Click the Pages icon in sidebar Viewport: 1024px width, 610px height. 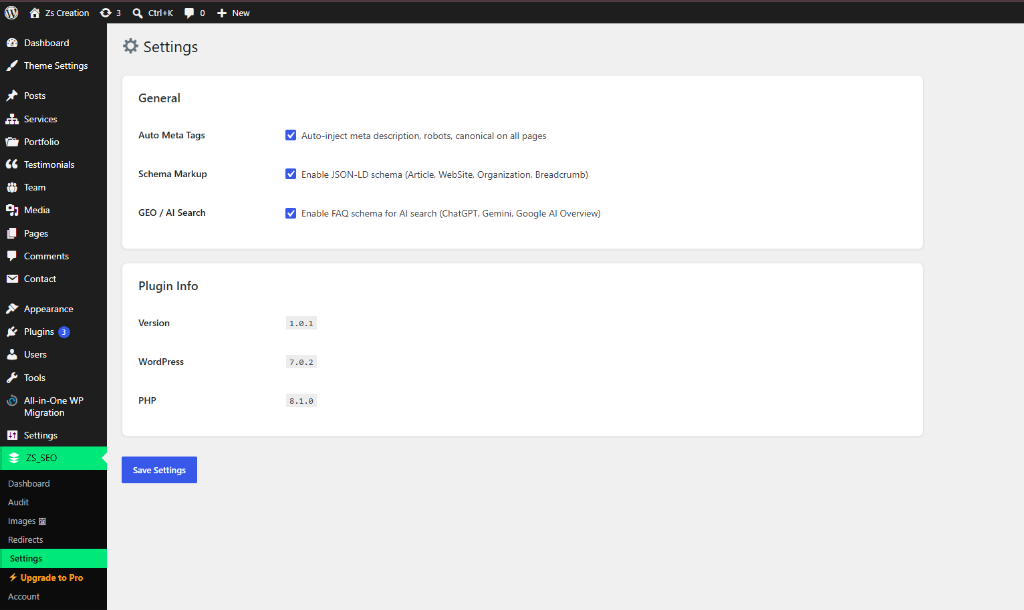coord(12,233)
